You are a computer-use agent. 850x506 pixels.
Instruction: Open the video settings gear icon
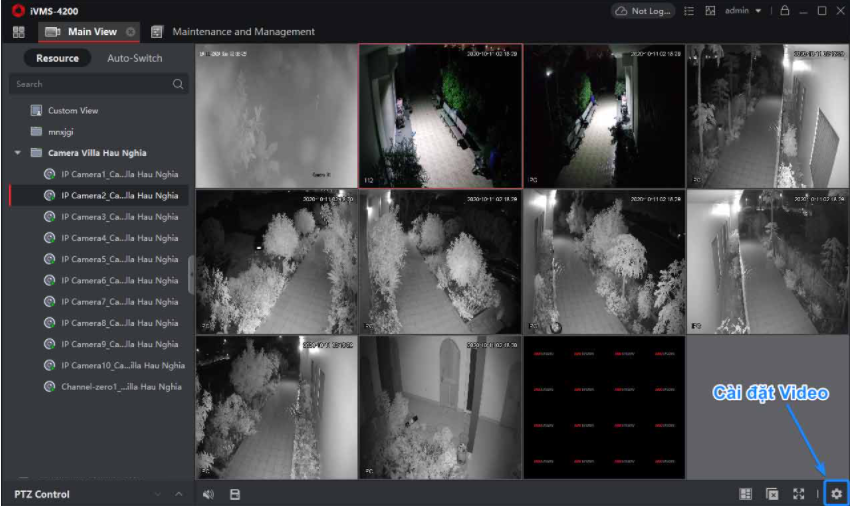pos(836,494)
